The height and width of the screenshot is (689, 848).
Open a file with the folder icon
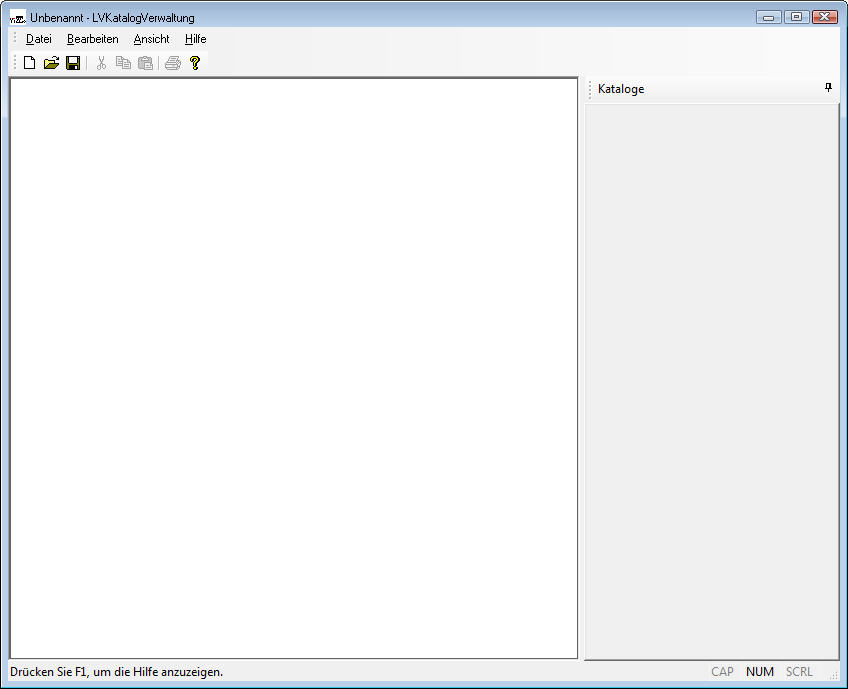[51, 63]
